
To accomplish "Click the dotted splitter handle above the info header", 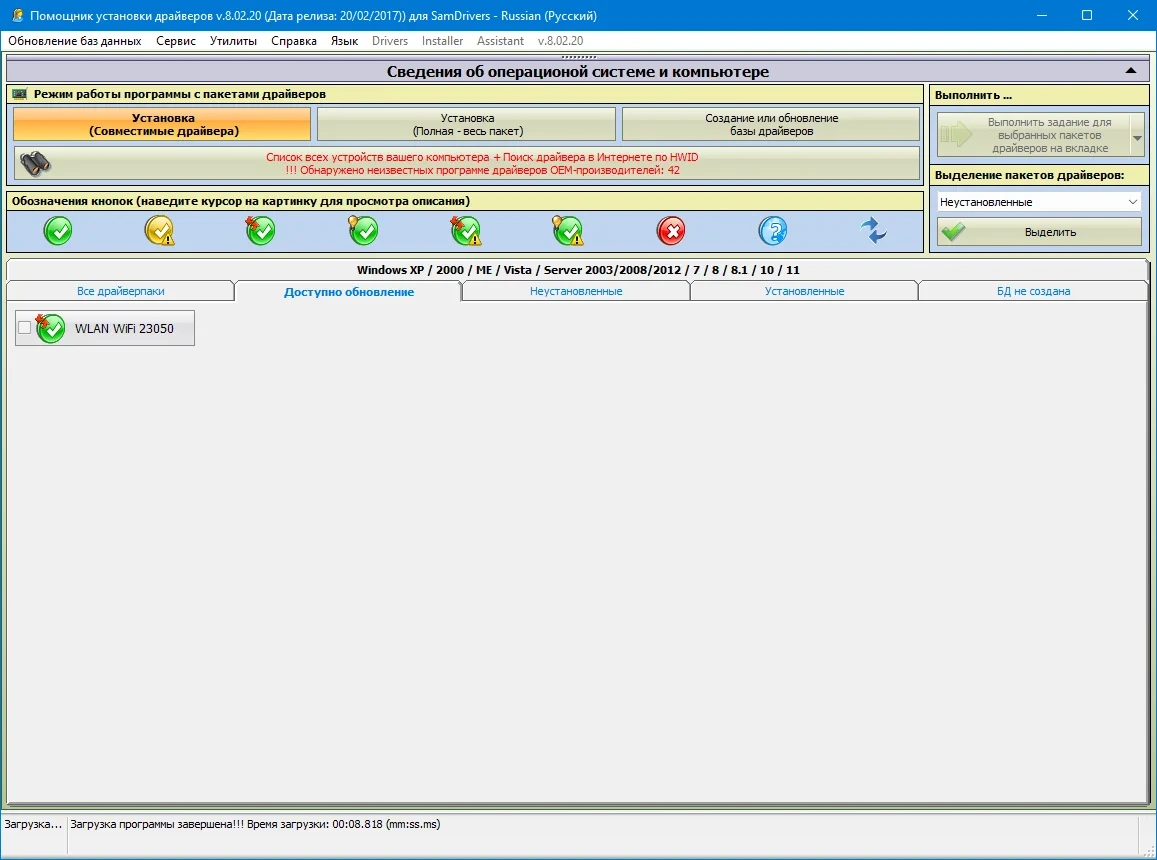I will click(x=578, y=56).
